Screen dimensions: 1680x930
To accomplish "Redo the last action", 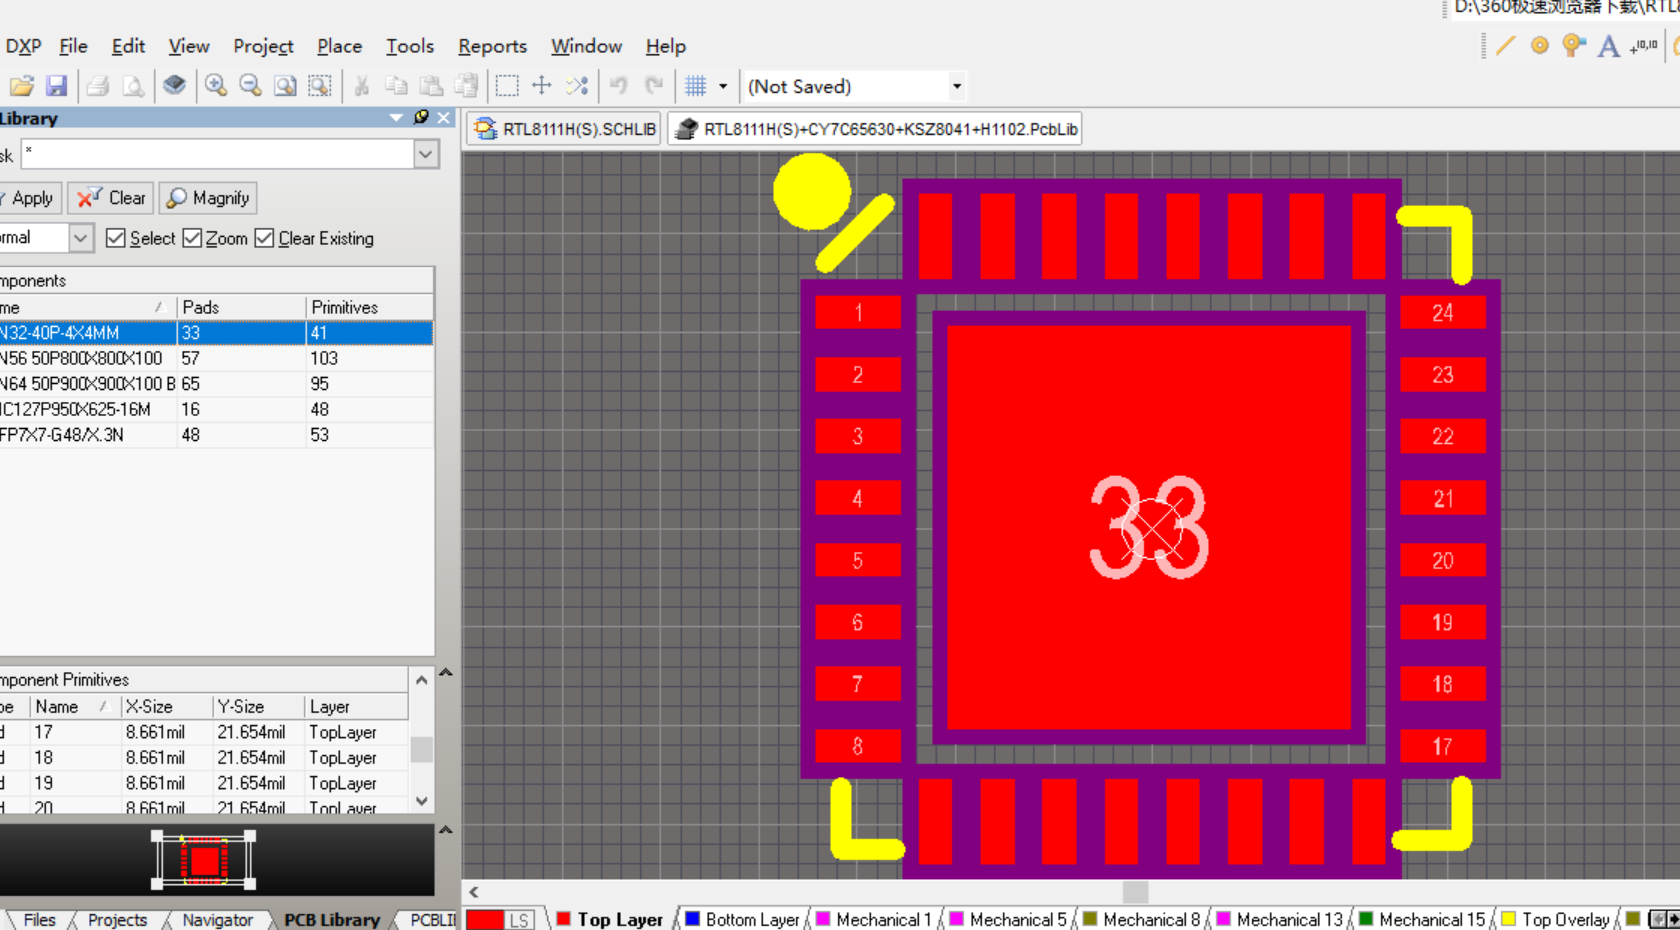I will coord(654,86).
